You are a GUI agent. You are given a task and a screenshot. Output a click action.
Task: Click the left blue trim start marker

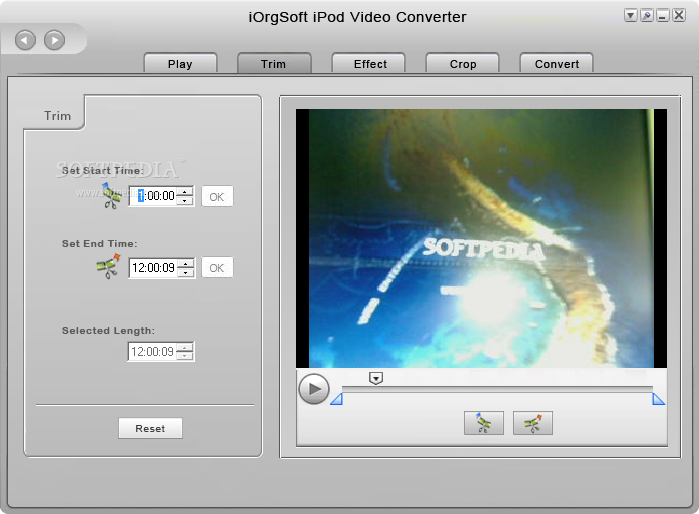pos(337,399)
